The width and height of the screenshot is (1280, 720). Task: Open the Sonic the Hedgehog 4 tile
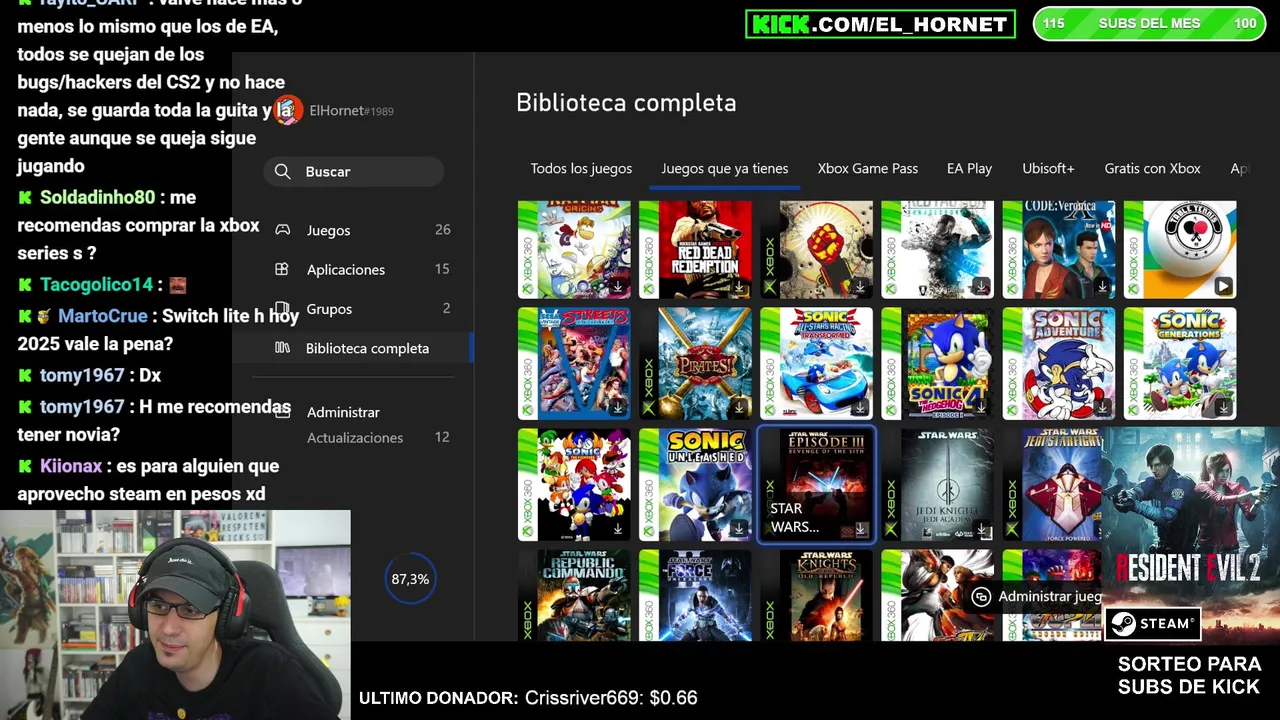click(x=937, y=363)
